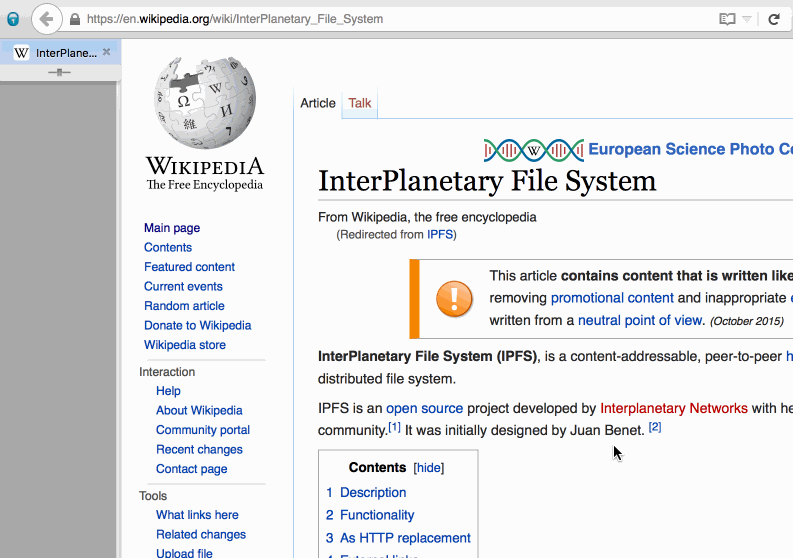Open the Article tab

pos(318,103)
